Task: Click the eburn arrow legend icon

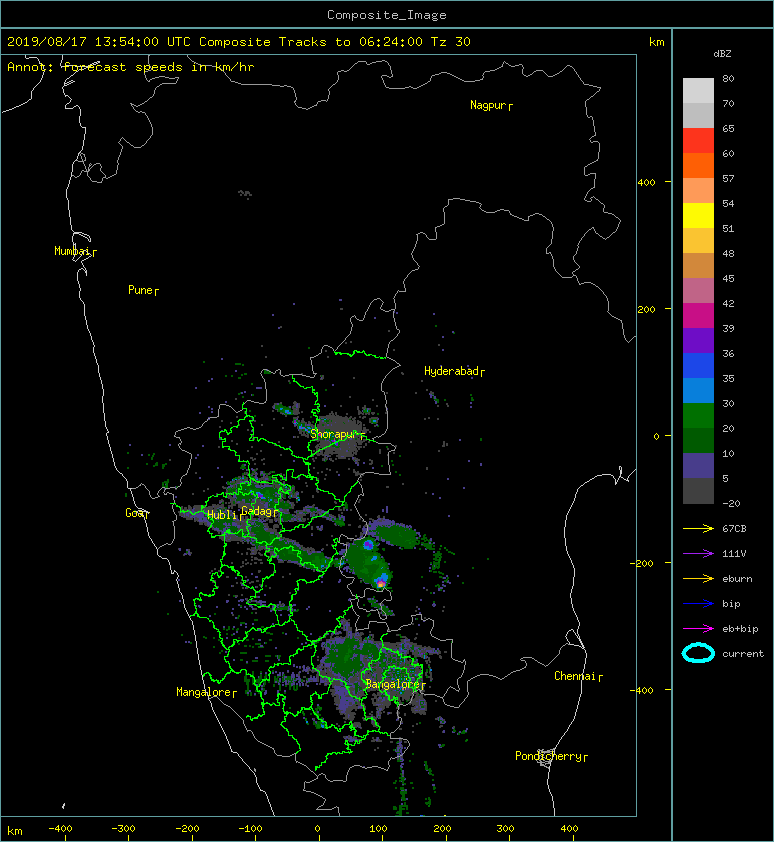Action: point(698,578)
